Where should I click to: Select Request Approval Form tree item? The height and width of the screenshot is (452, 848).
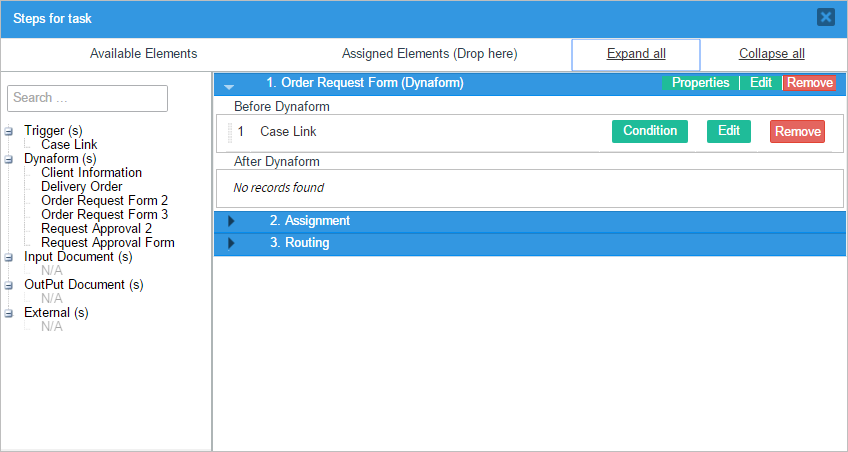click(x=108, y=243)
